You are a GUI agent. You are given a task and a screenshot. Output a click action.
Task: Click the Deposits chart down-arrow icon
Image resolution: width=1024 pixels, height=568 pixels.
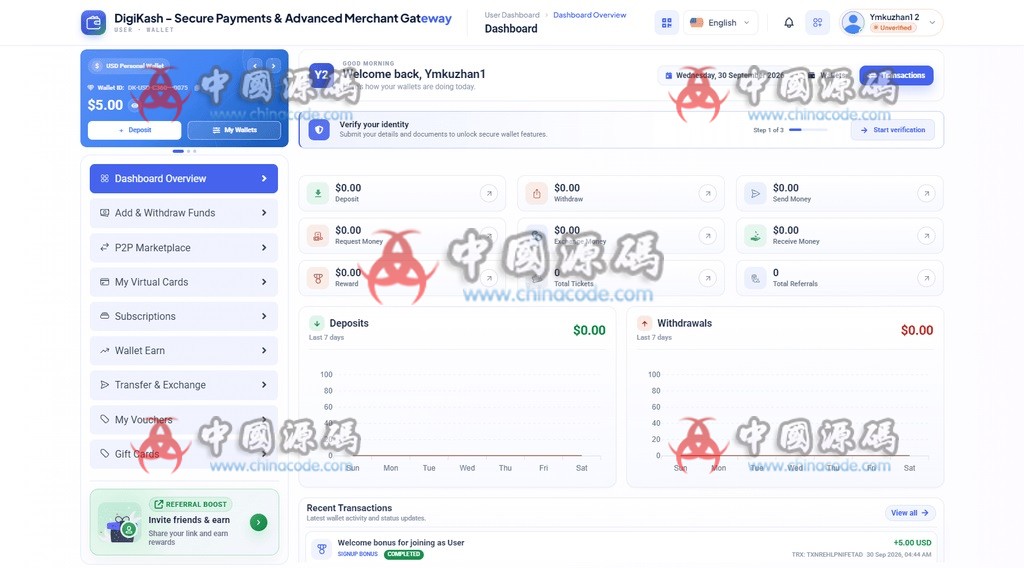pyautogui.click(x=317, y=323)
